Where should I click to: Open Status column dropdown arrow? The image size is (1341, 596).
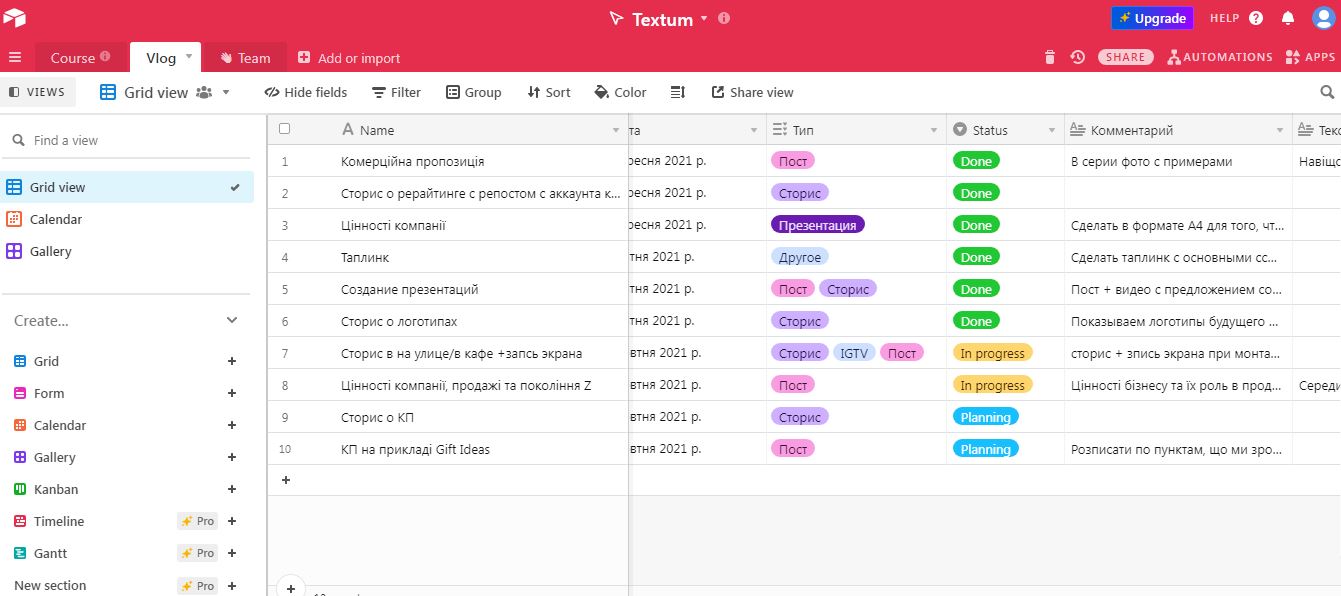(1052, 131)
